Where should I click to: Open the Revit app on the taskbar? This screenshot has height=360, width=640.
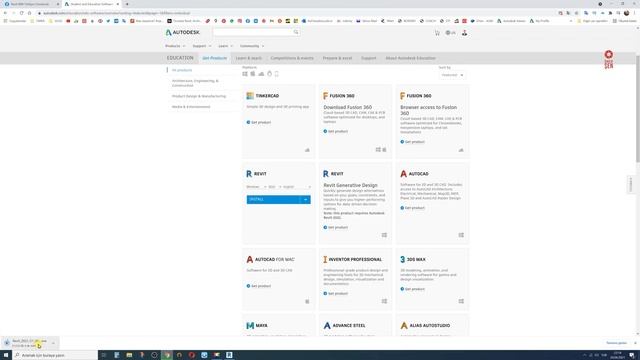(229, 355)
